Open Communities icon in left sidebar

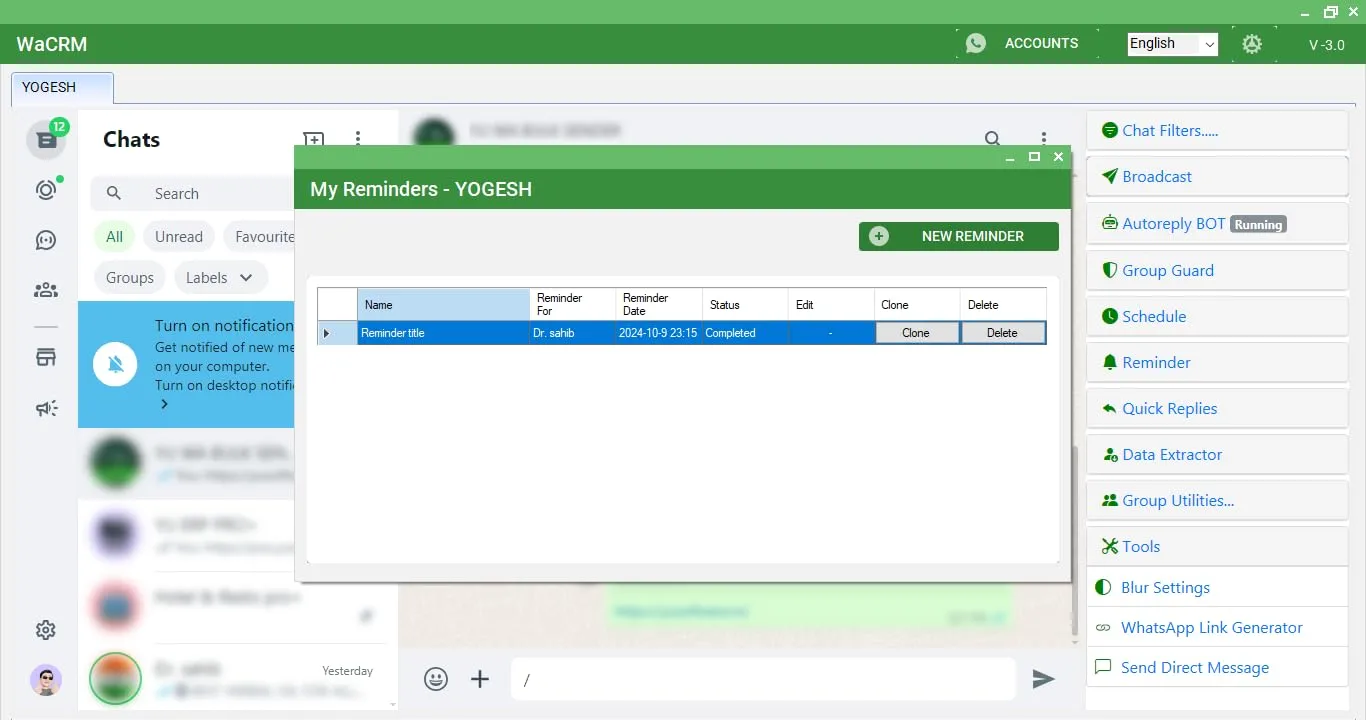pyautogui.click(x=46, y=290)
